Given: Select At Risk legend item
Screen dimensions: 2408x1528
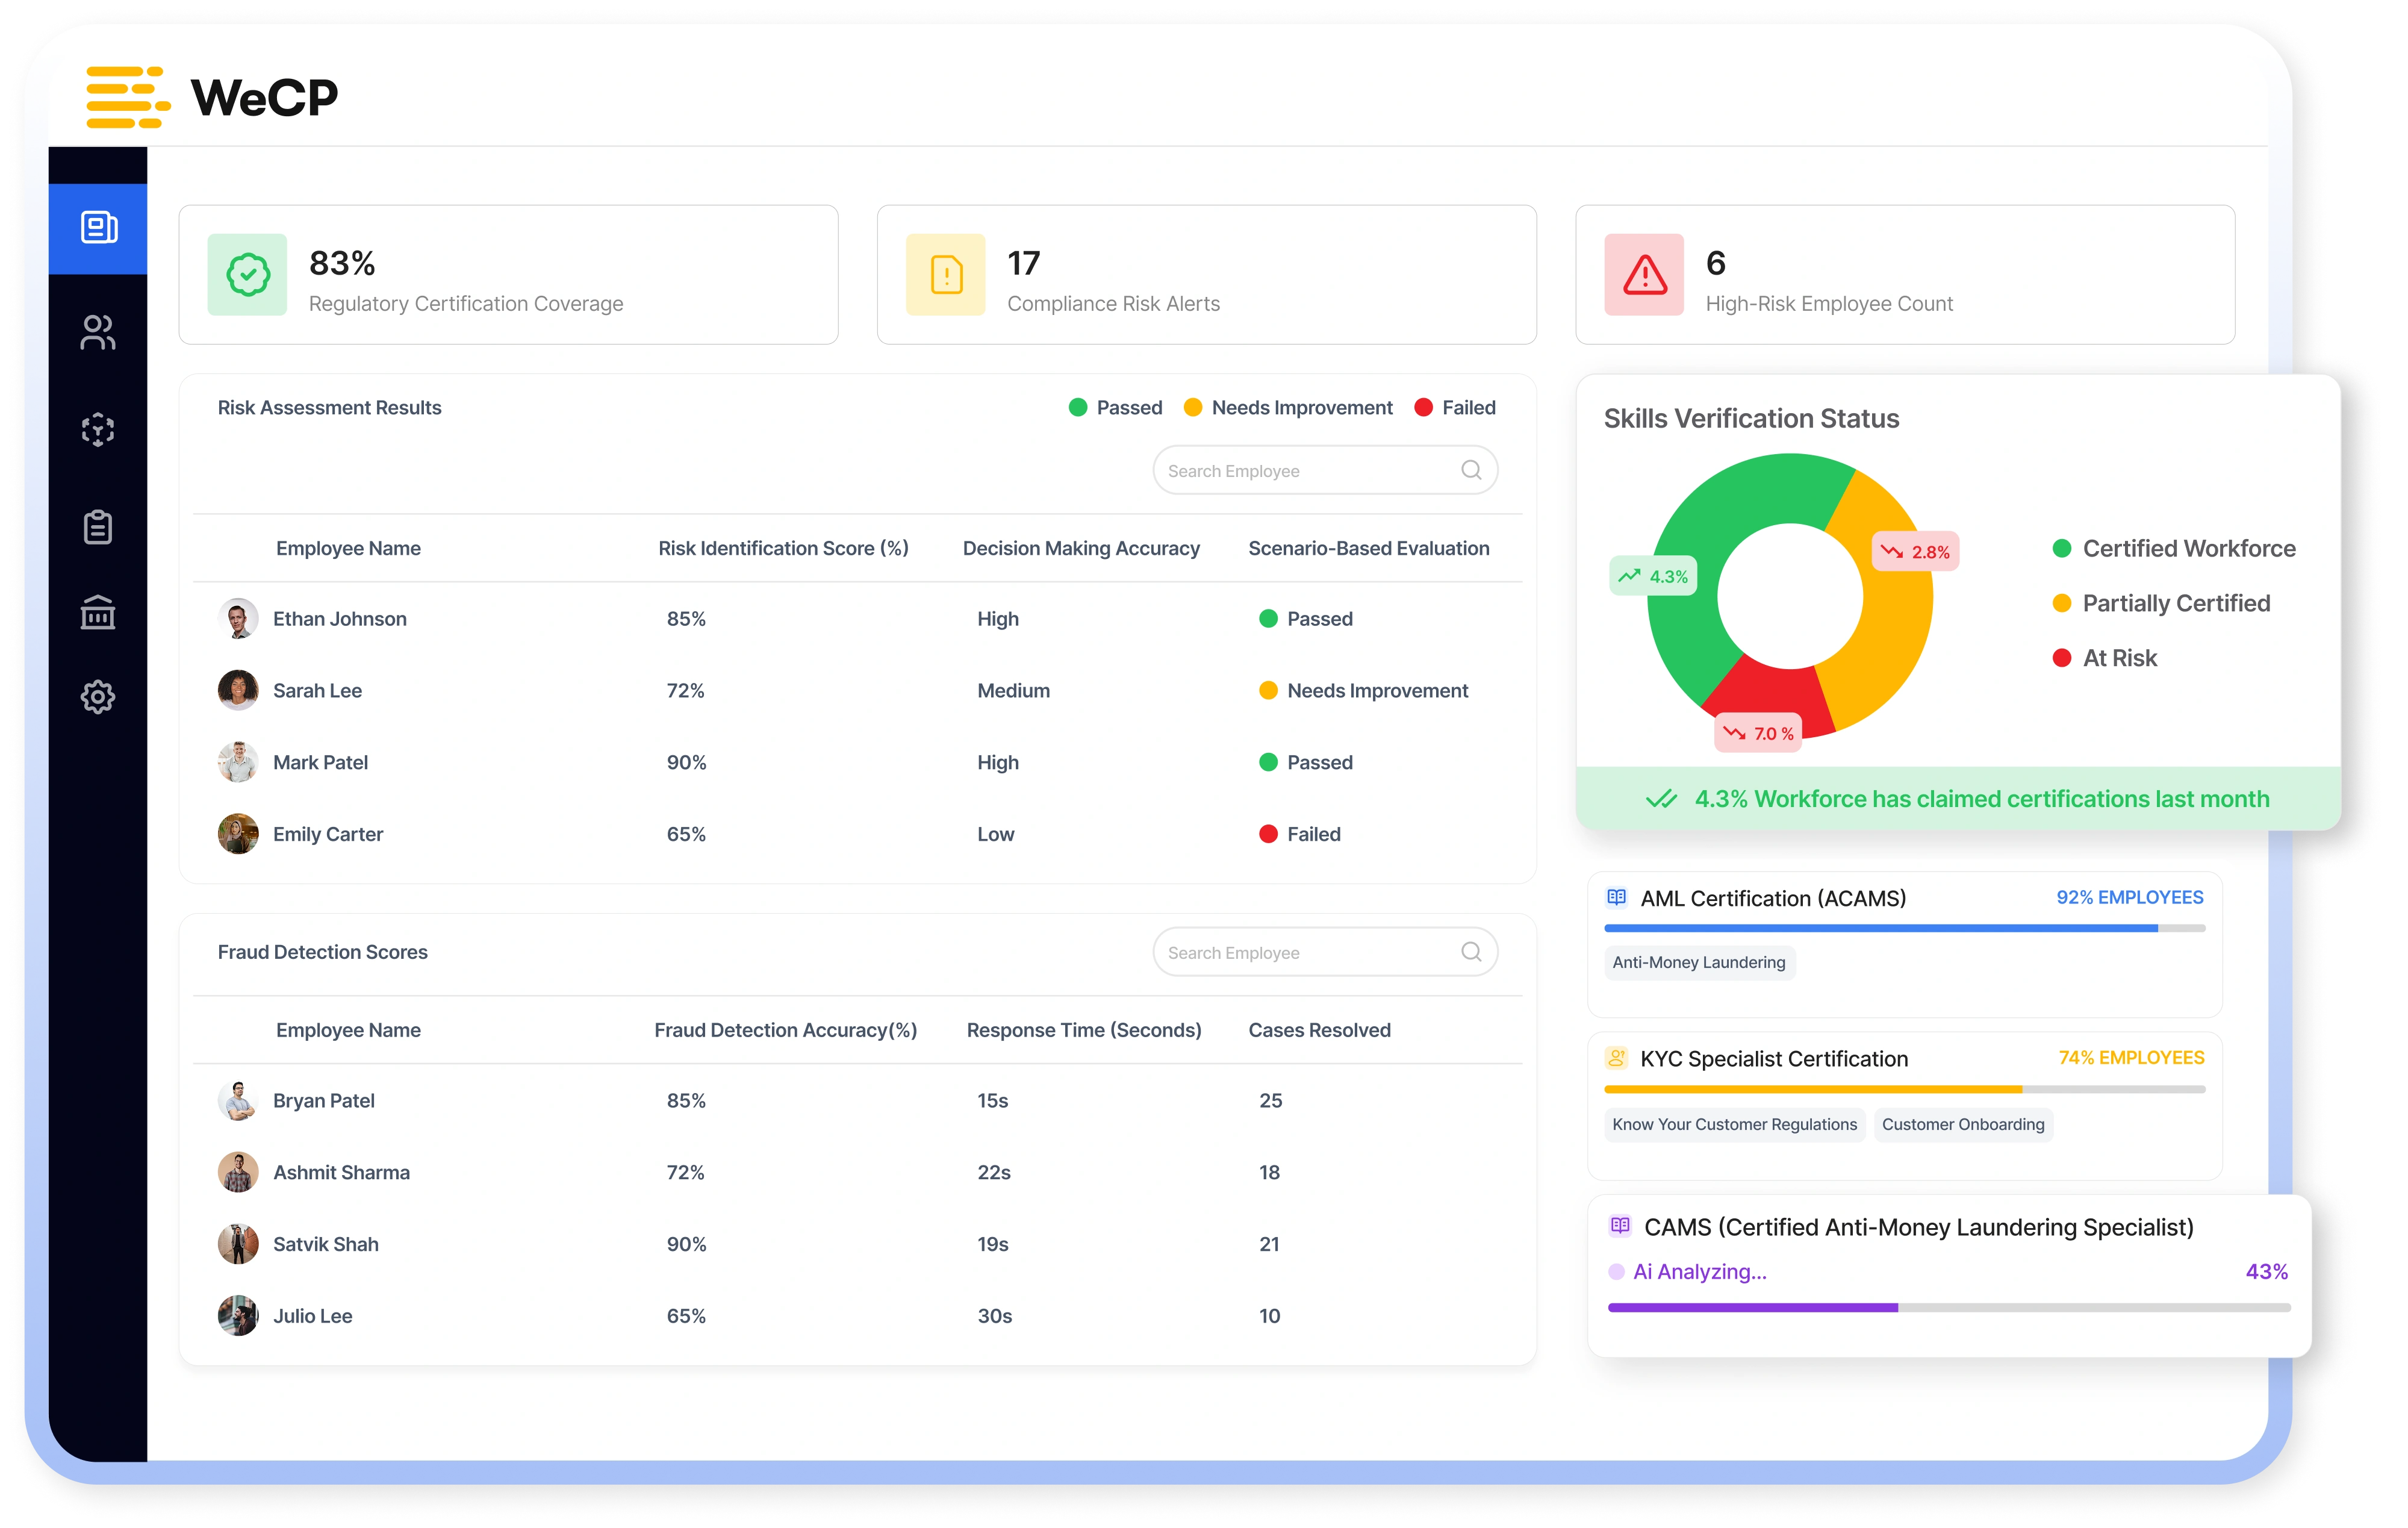Looking at the screenshot, I should pyautogui.click(x=2104, y=658).
